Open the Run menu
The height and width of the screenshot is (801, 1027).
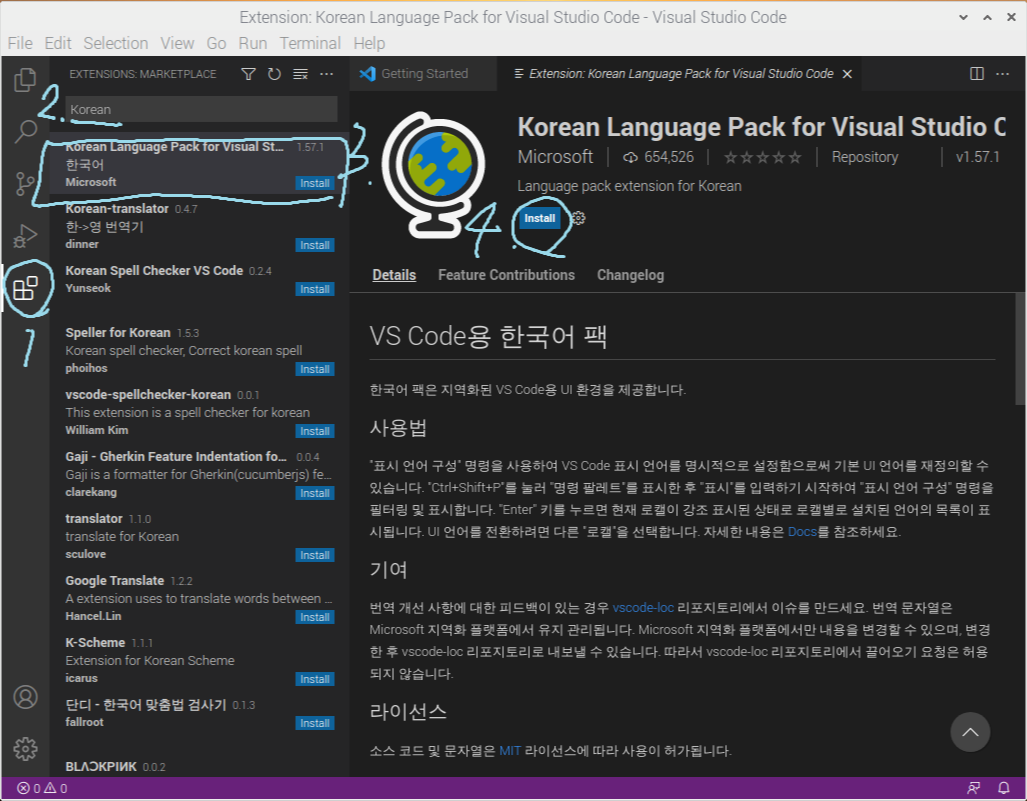(252, 43)
